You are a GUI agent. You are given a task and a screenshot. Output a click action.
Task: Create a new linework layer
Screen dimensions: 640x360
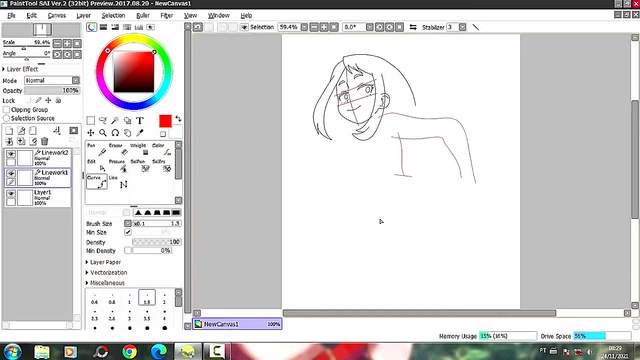[x=21, y=131]
